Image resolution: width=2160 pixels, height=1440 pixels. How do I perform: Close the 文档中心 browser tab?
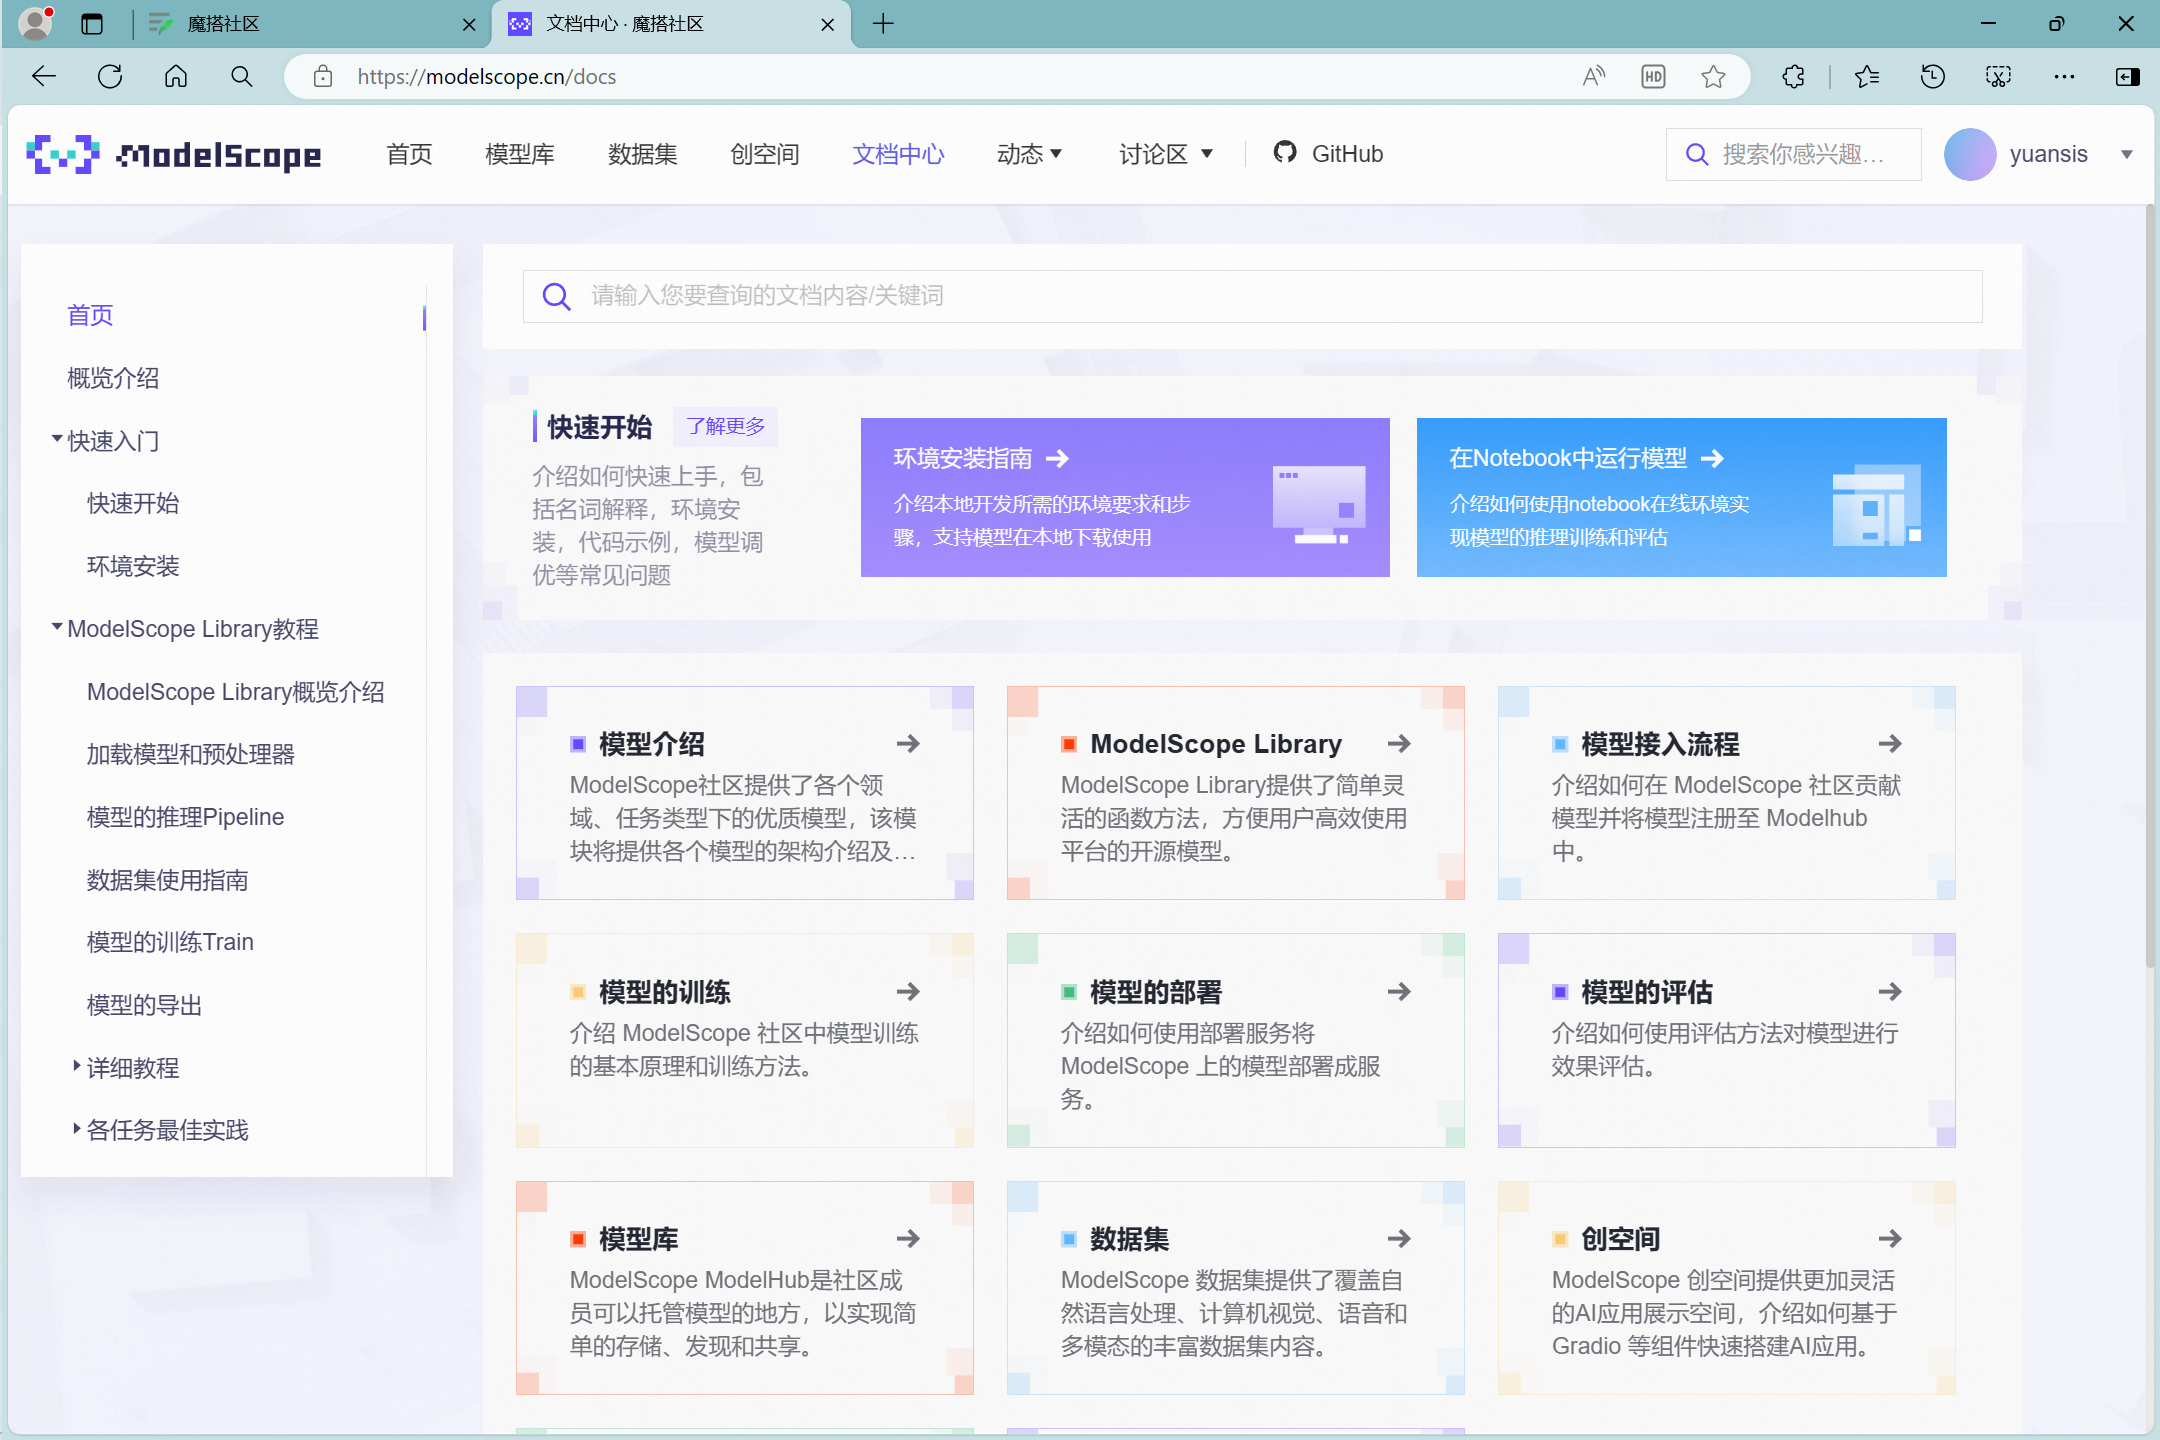(827, 25)
